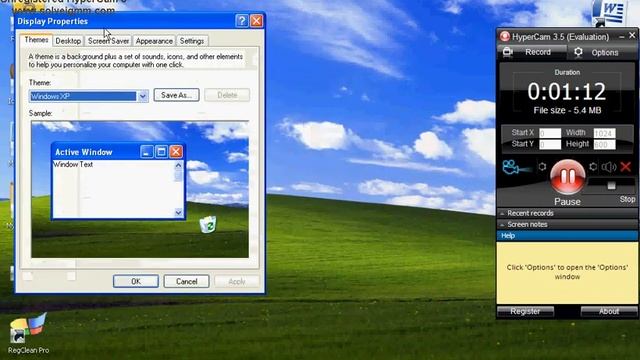The image size is (640, 360).
Task: Click the sample window scrollbar up arrow
Action: click(x=178, y=165)
